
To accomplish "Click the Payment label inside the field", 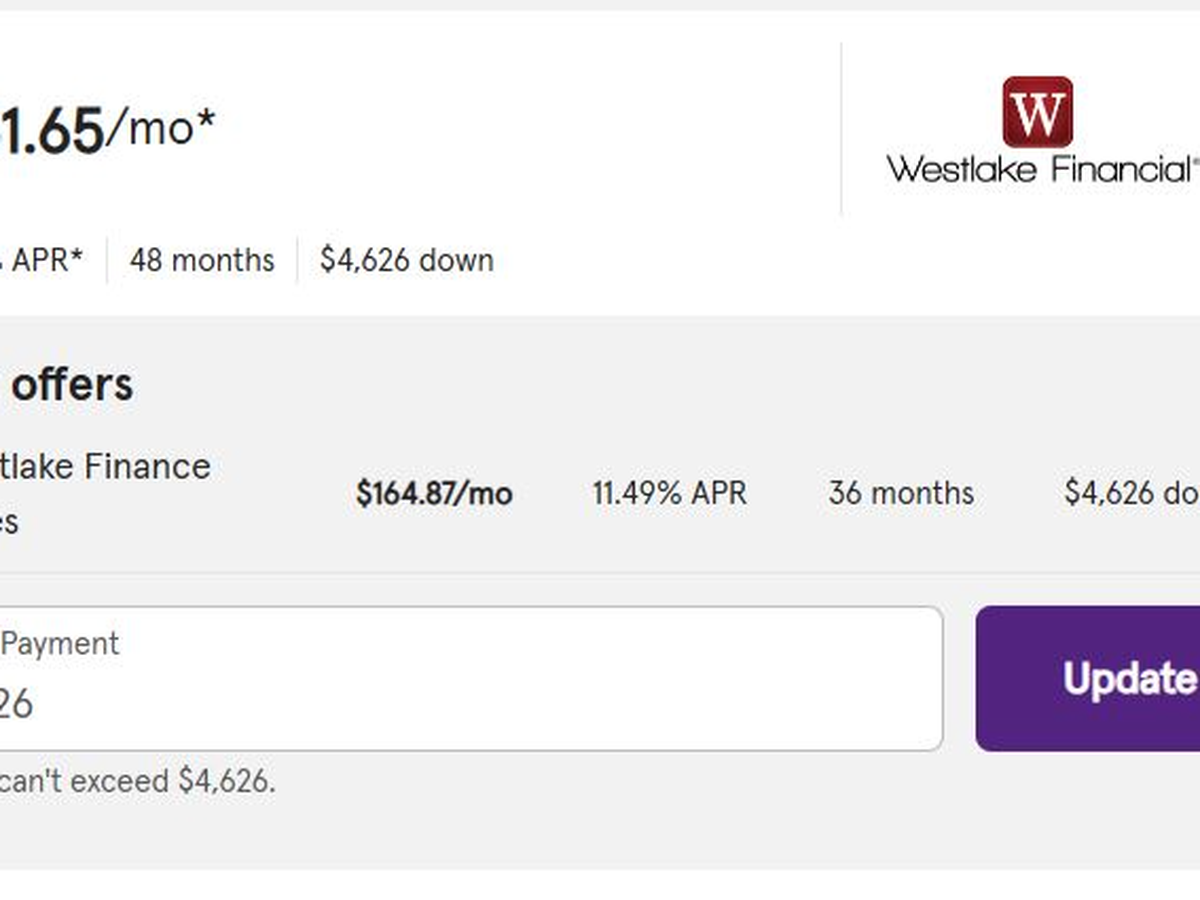I will point(60,643).
